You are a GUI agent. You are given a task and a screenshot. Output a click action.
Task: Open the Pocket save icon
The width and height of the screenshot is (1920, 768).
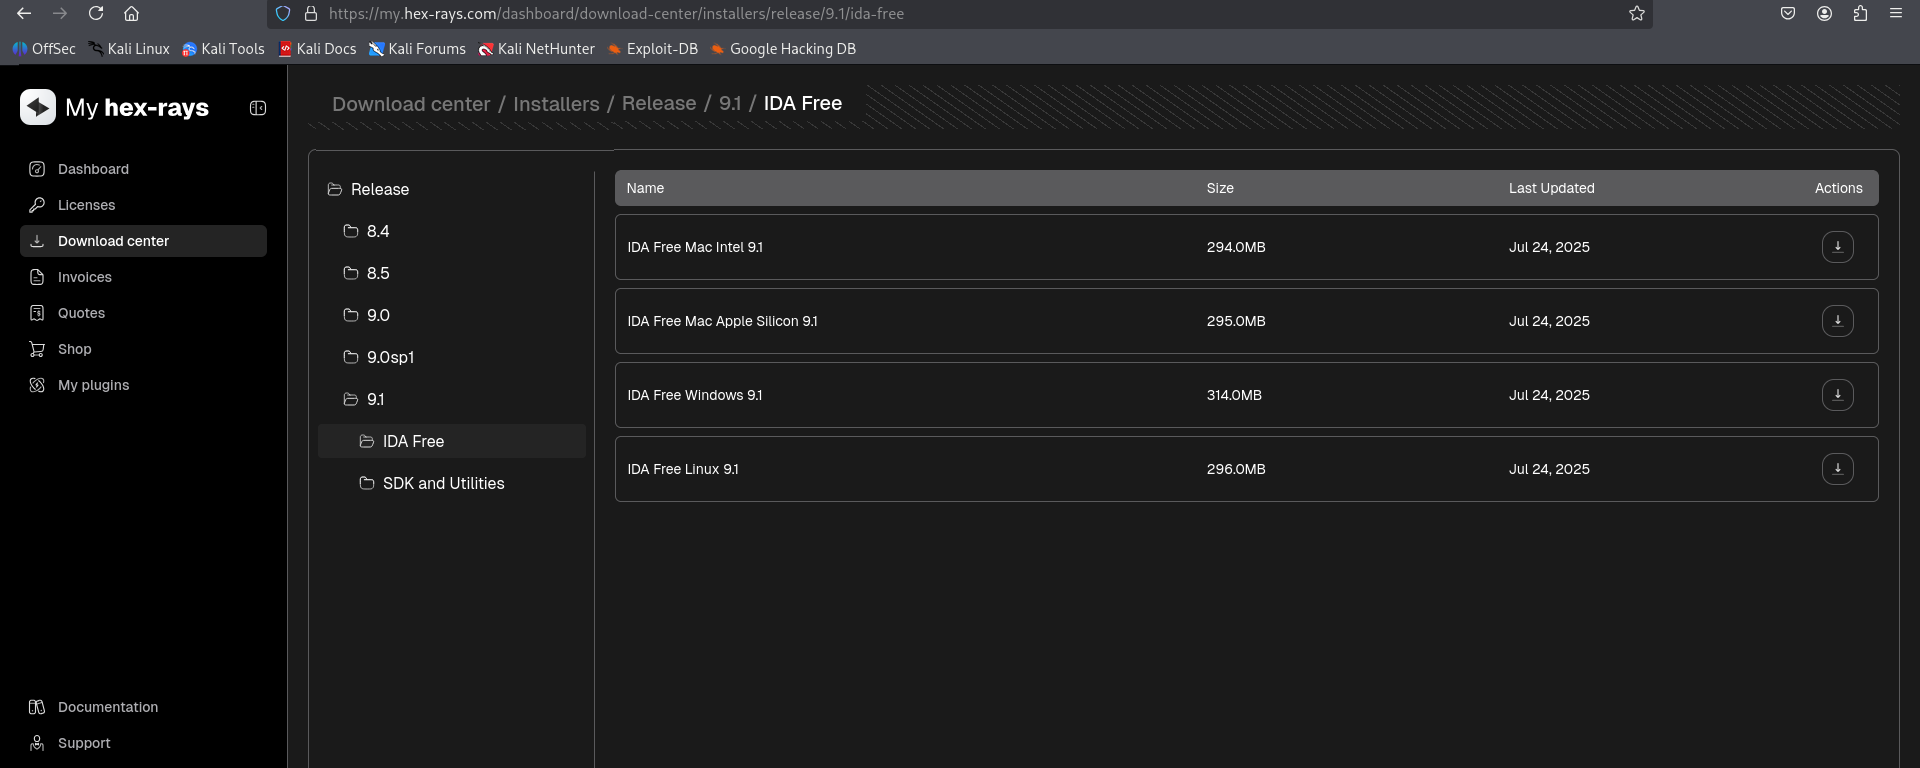click(x=1788, y=14)
